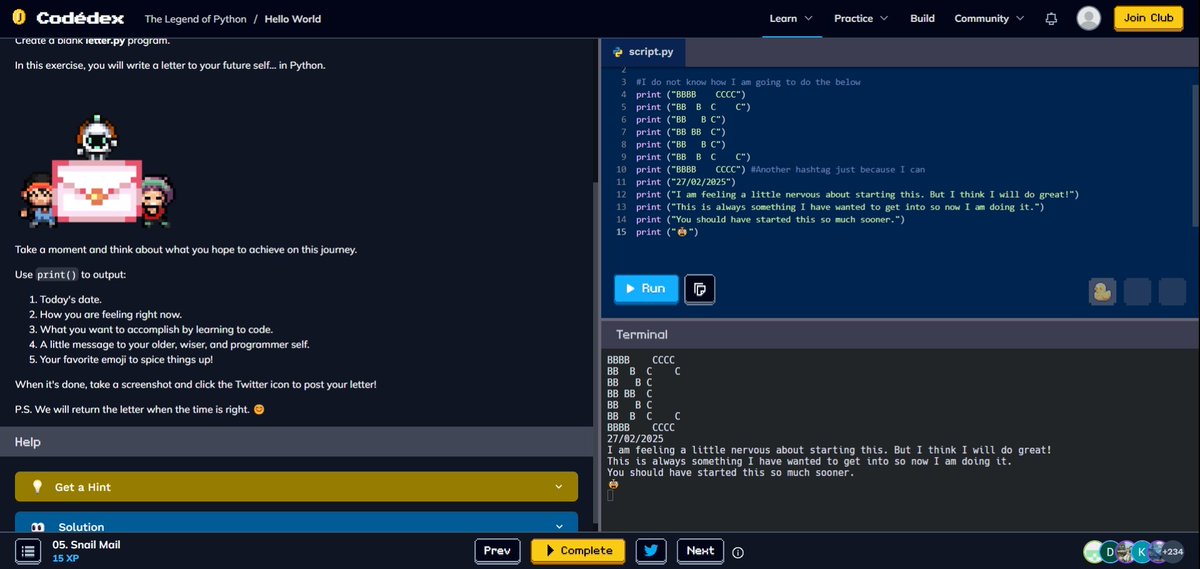Click the Join Club button
The width and height of the screenshot is (1200, 569).
pos(1148,18)
